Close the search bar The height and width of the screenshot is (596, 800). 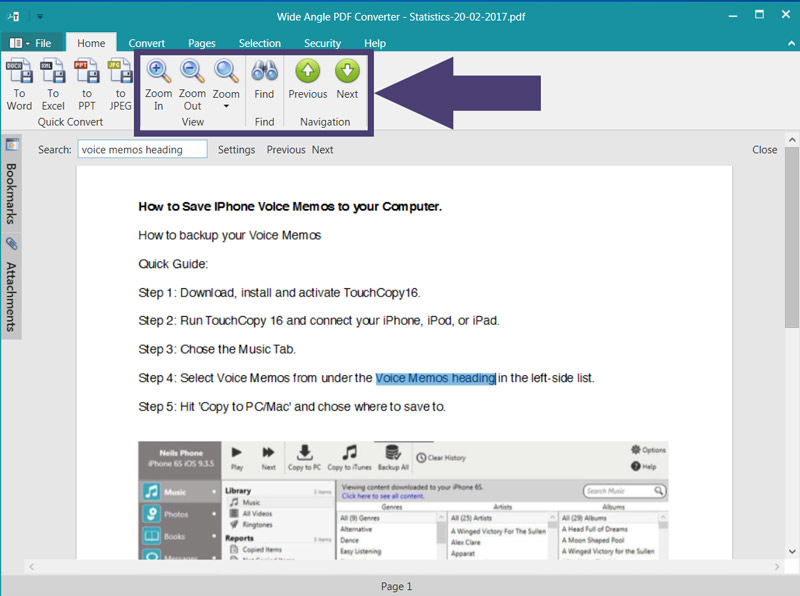764,150
